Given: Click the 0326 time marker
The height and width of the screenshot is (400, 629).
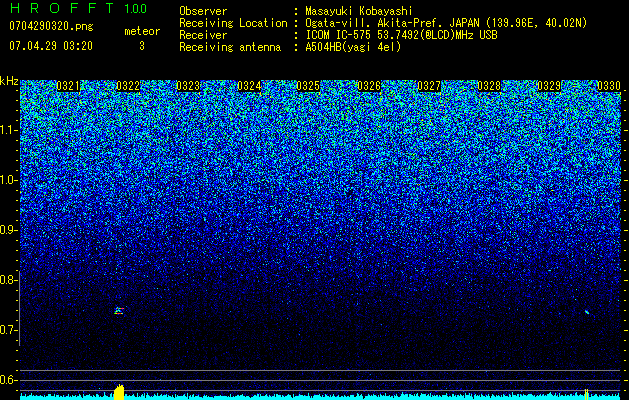Looking at the screenshot, I should pos(369,86).
